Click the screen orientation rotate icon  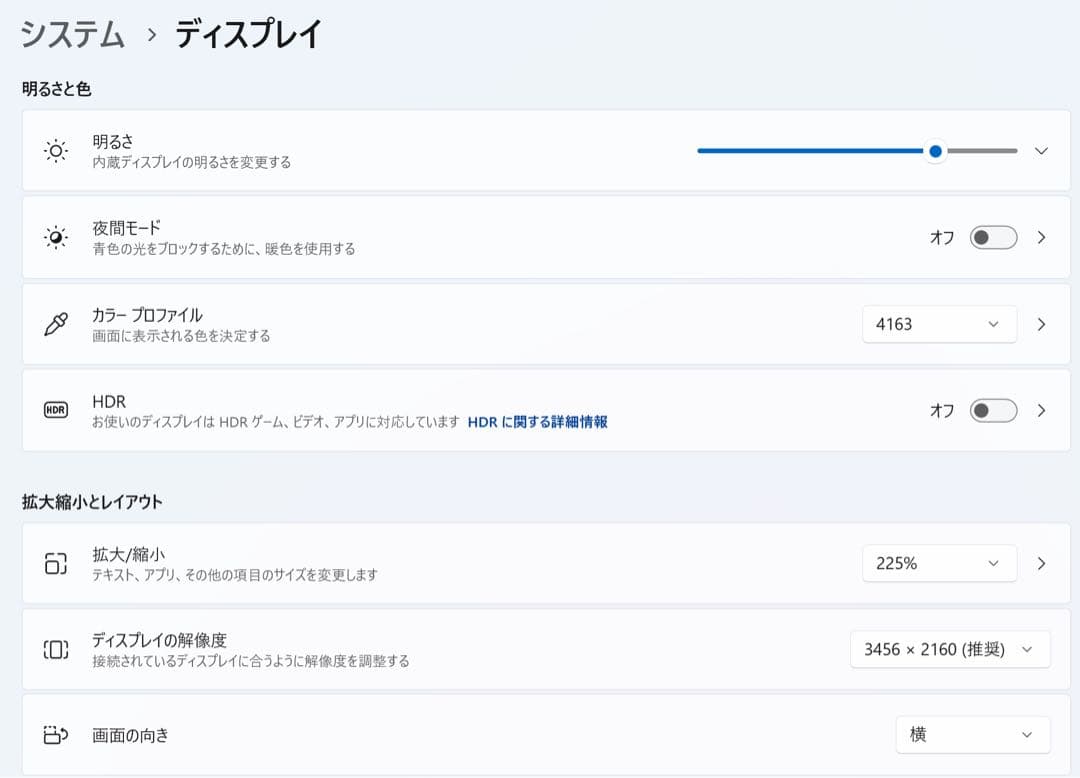[55, 734]
